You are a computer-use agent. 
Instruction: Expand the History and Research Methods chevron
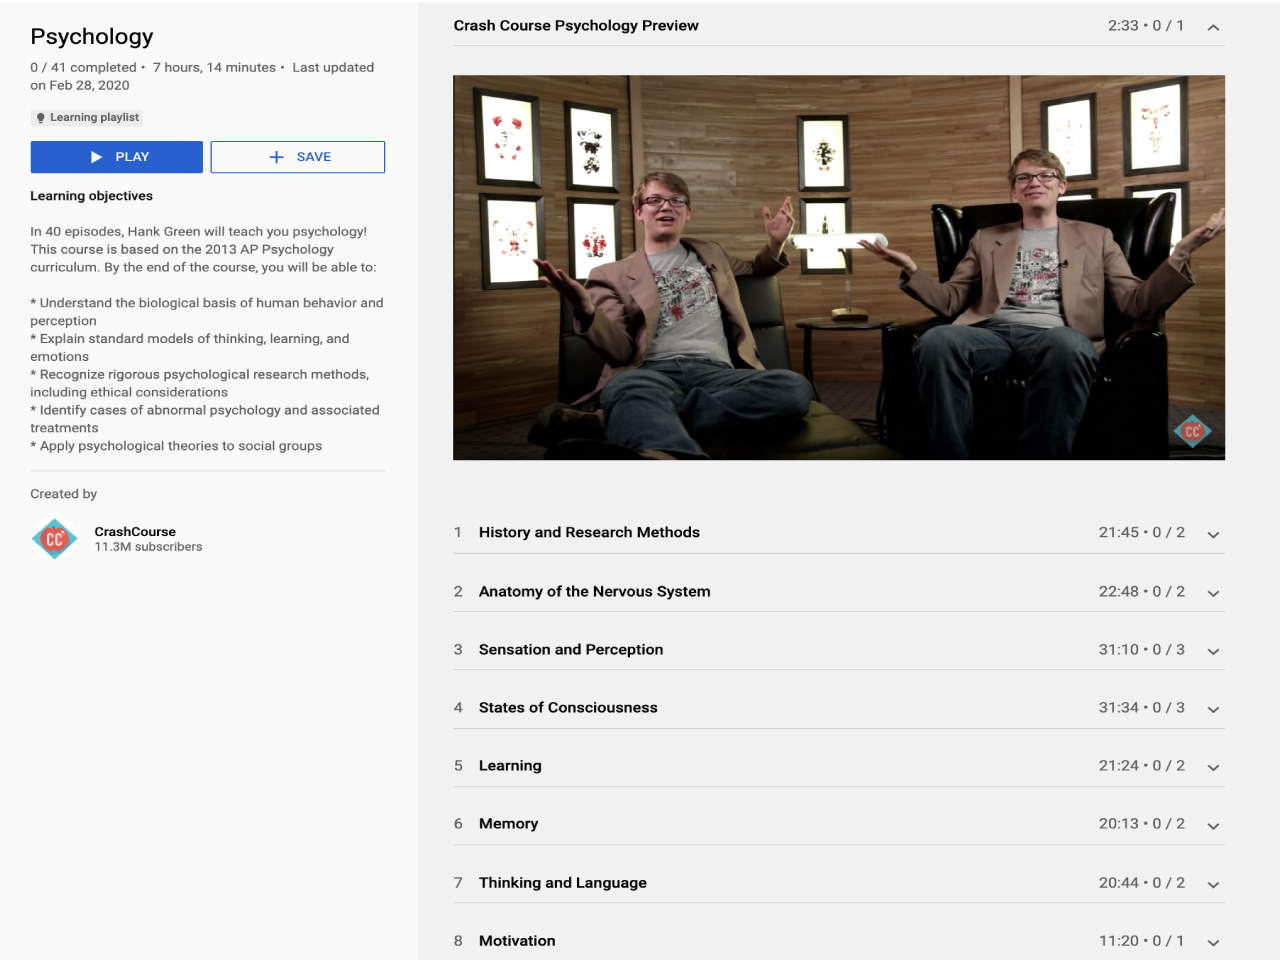[x=1213, y=535]
